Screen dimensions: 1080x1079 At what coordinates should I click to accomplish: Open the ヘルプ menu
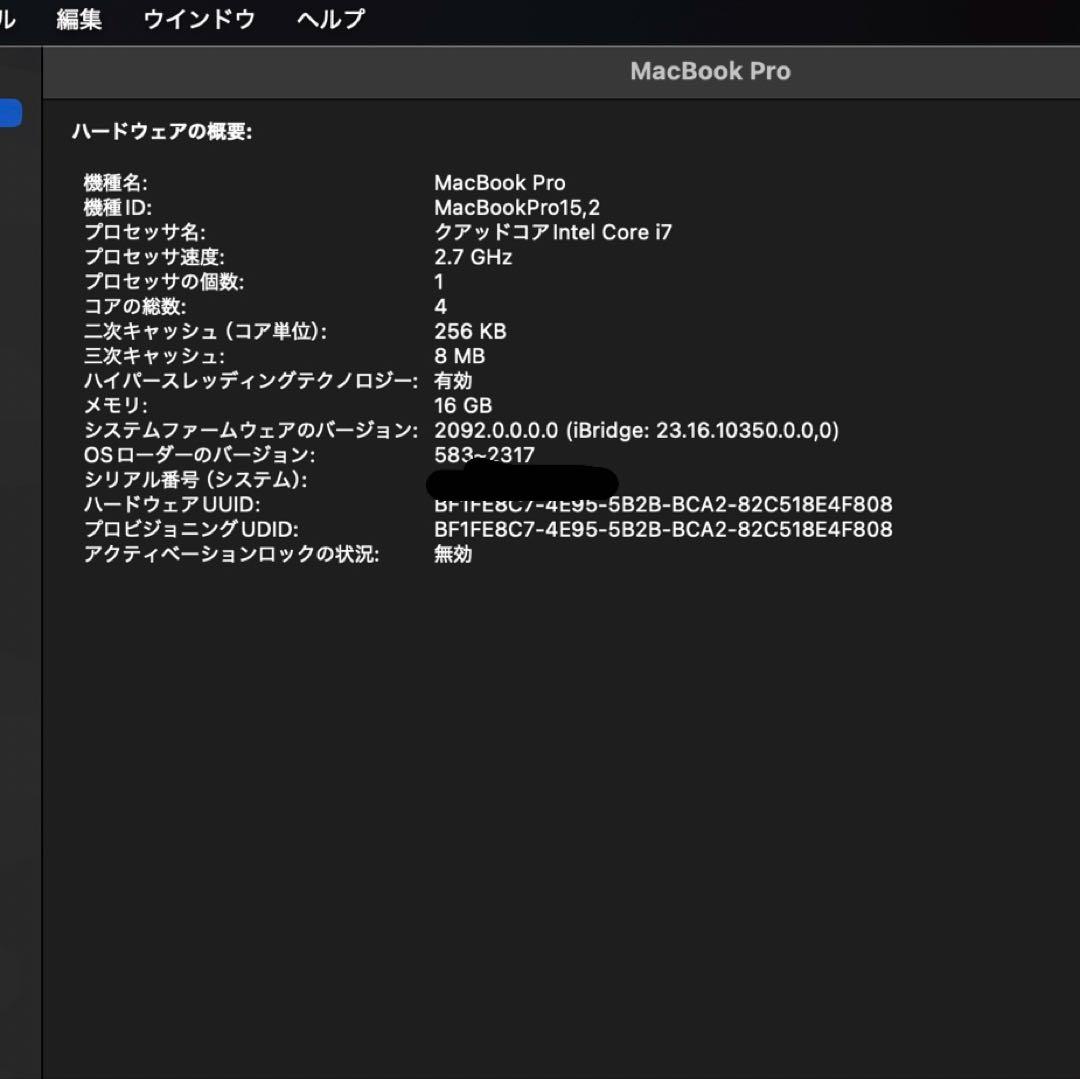pos(330,19)
